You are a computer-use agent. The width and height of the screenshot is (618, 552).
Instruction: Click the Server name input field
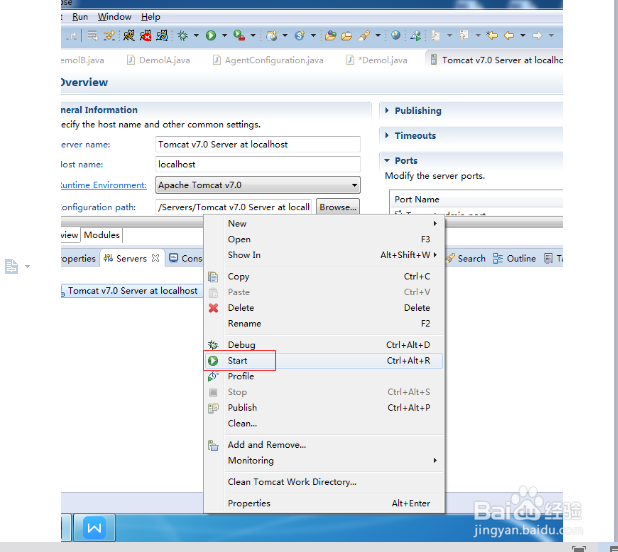coord(258,145)
